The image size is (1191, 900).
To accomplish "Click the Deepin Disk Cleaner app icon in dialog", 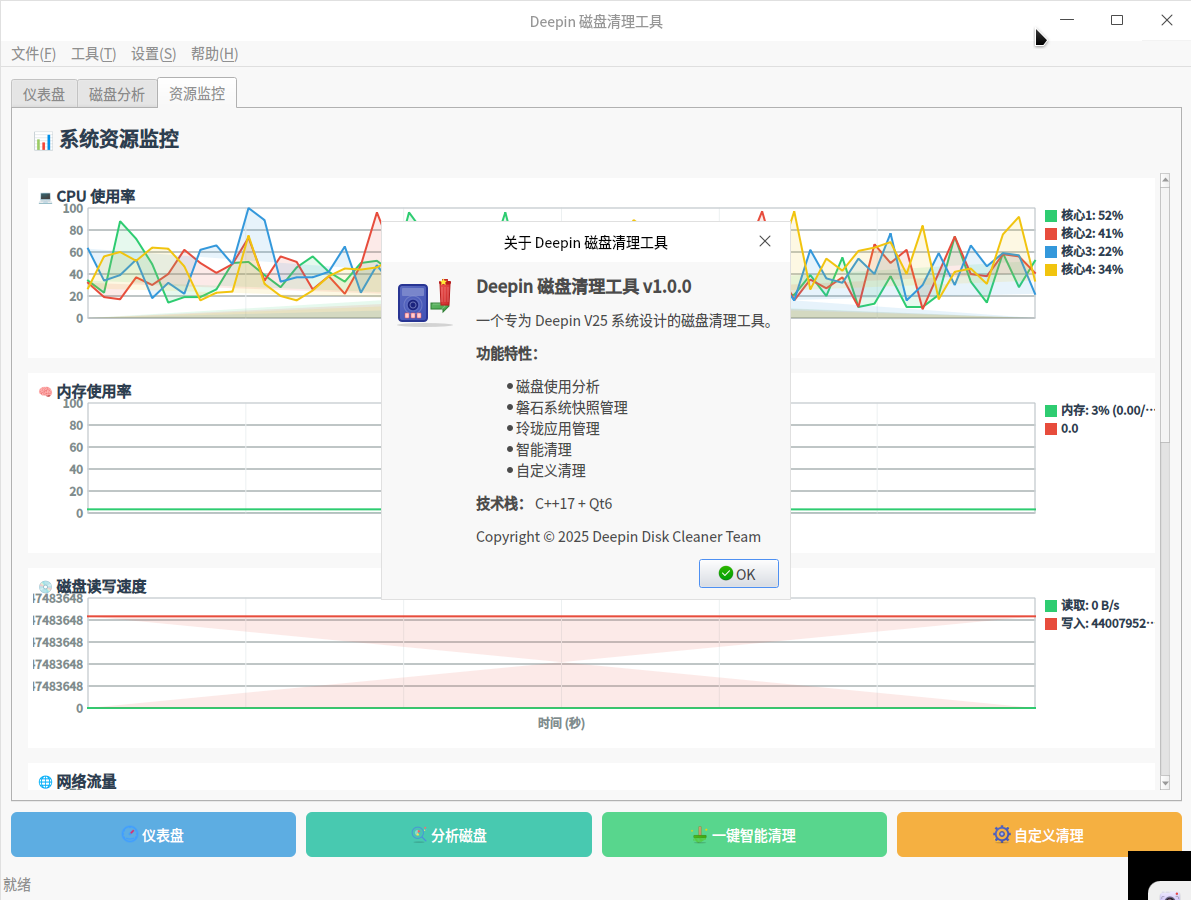I will pos(425,300).
